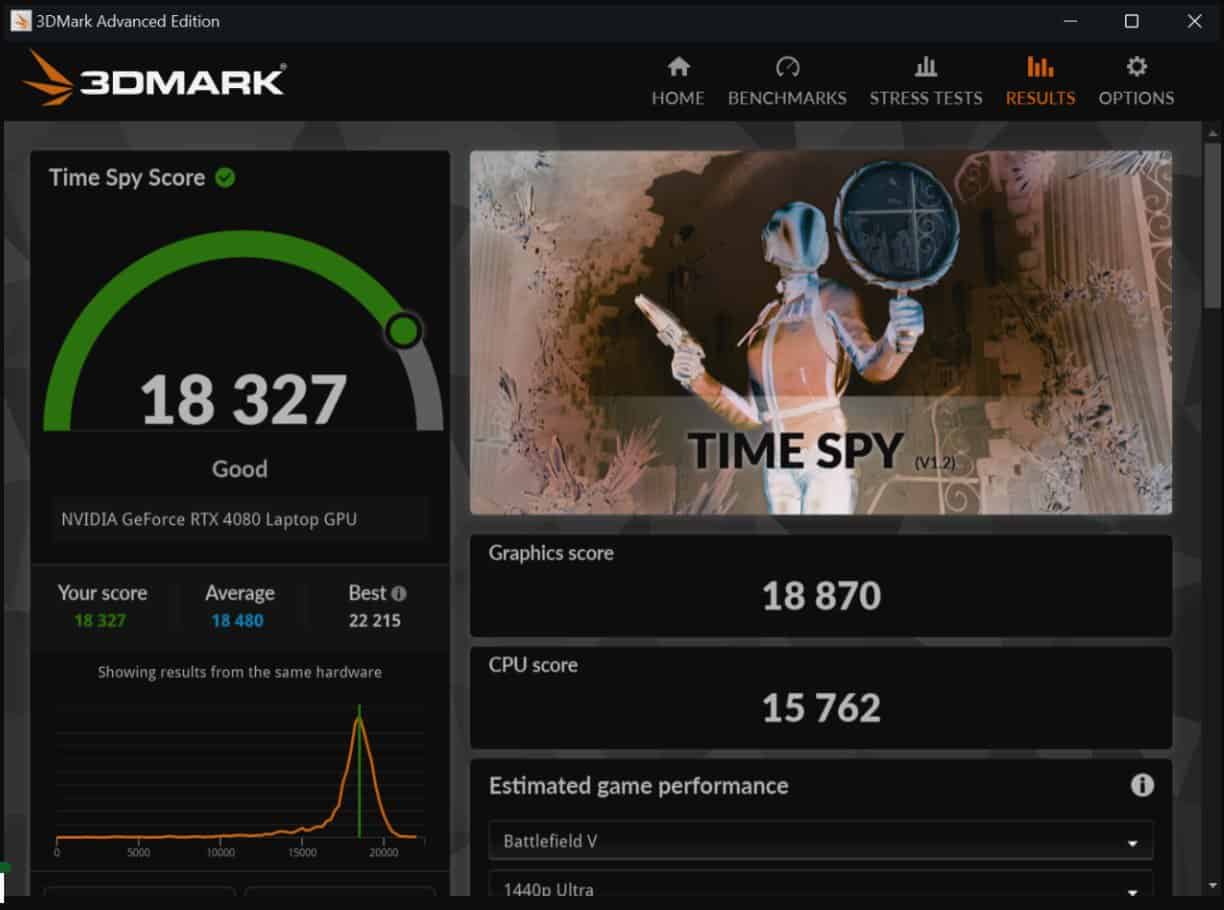
Task: Switch to the STRESS TESTS tab label
Action: [926, 98]
